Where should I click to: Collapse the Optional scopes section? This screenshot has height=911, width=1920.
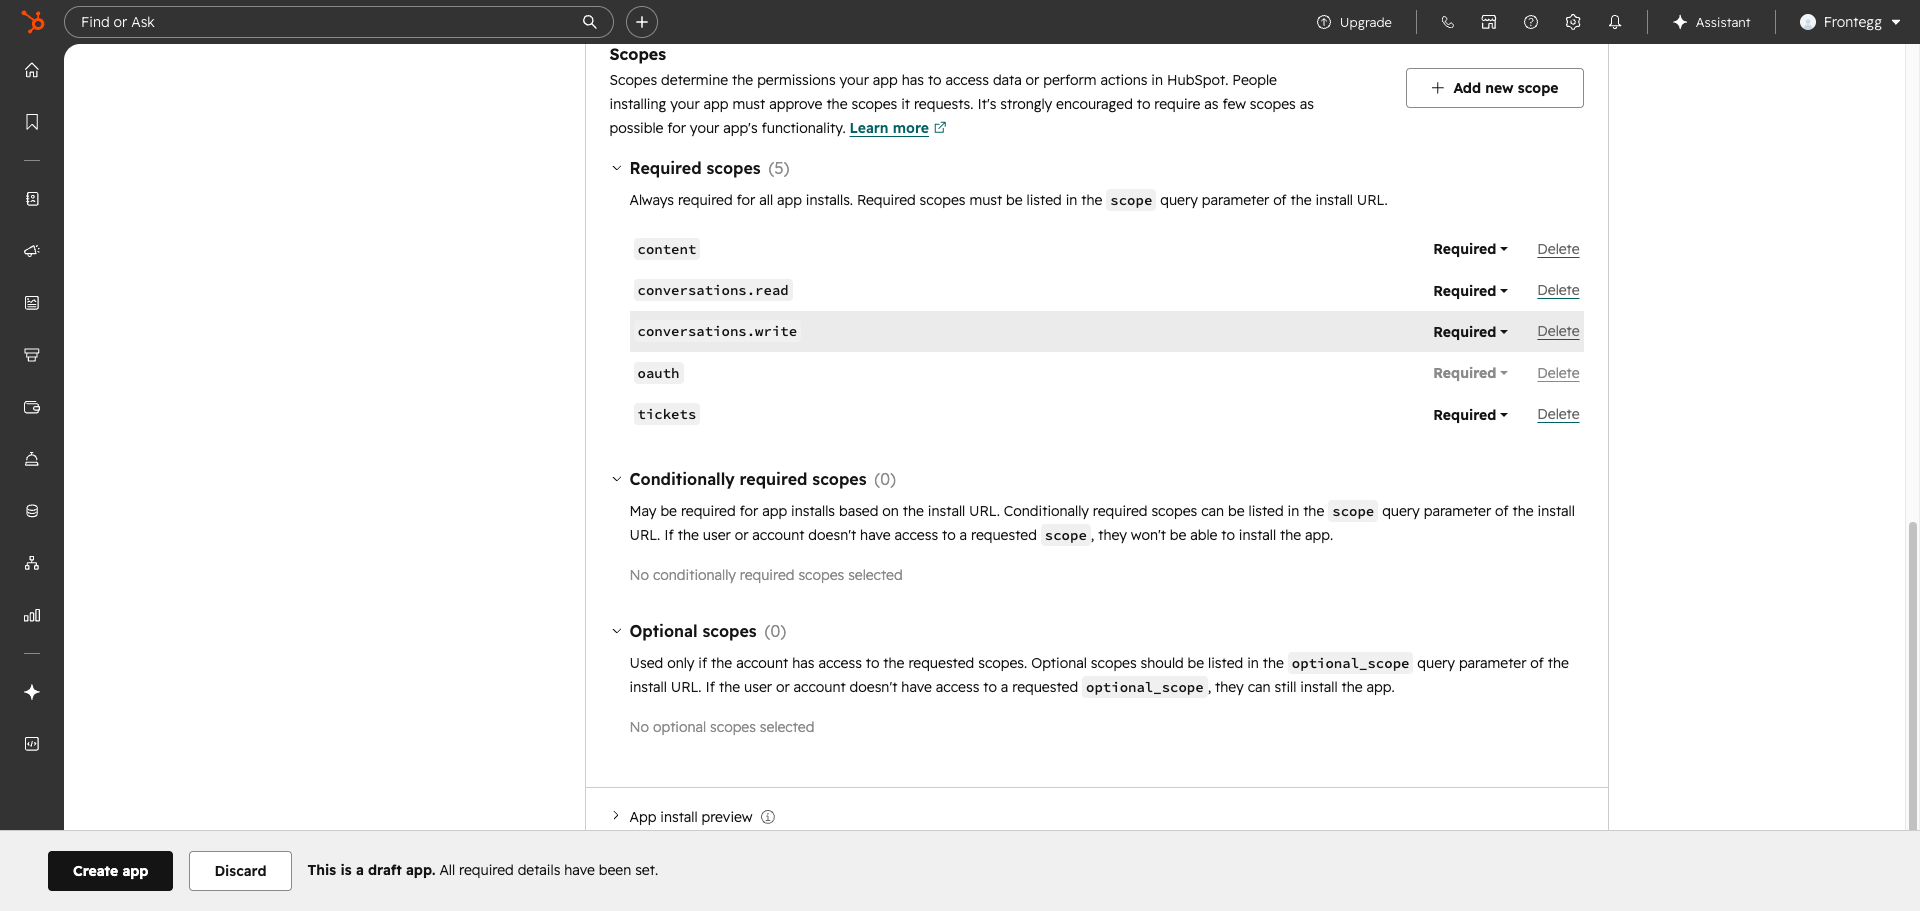point(616,631)
